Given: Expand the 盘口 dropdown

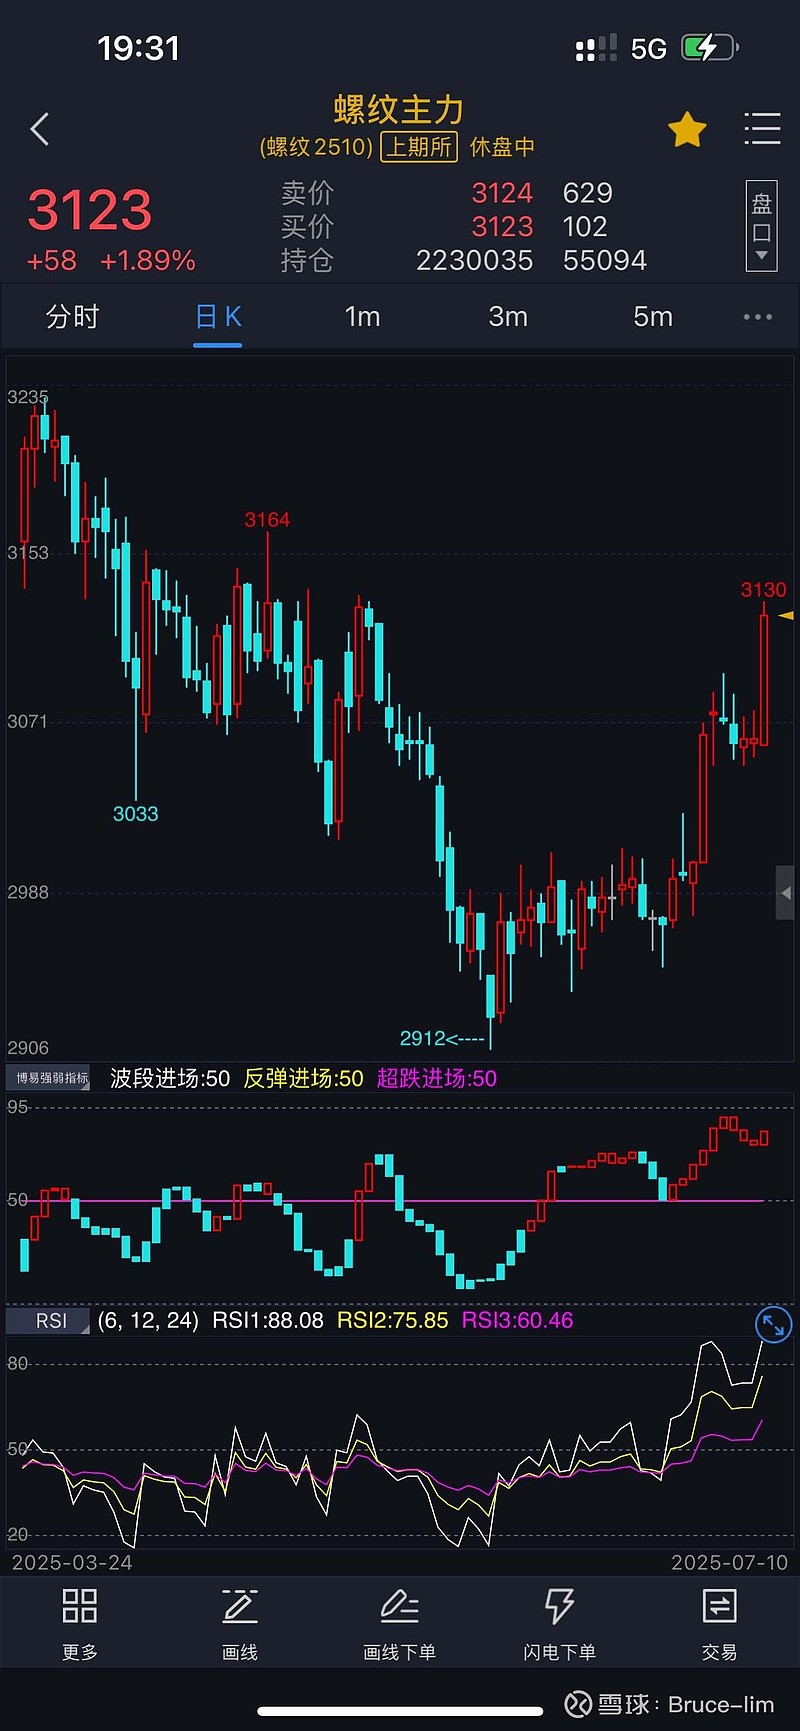Looking at the screenshot, I should 762,226.
